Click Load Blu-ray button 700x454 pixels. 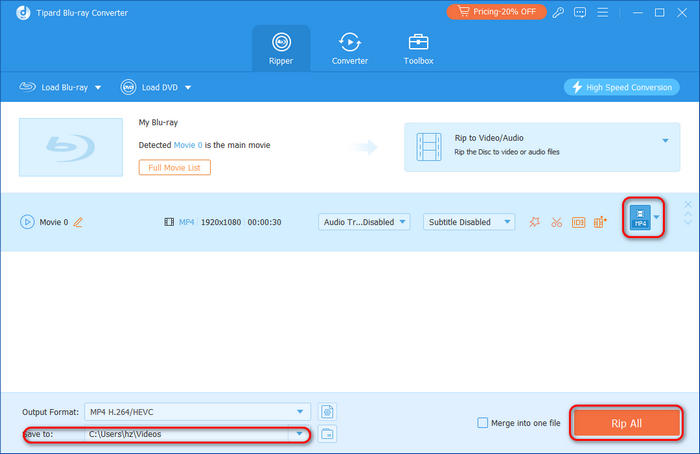[x=54, y=87]
